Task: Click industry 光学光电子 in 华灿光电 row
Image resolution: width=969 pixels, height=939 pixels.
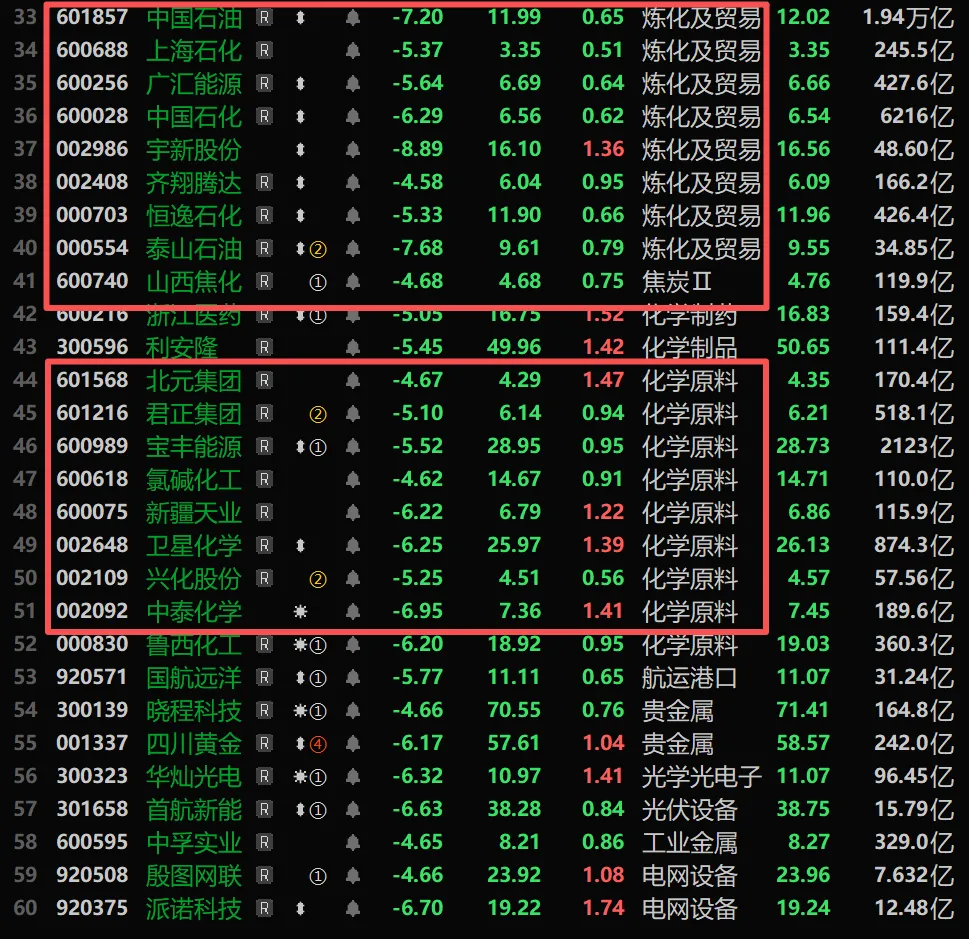Action: coord(701,776)
